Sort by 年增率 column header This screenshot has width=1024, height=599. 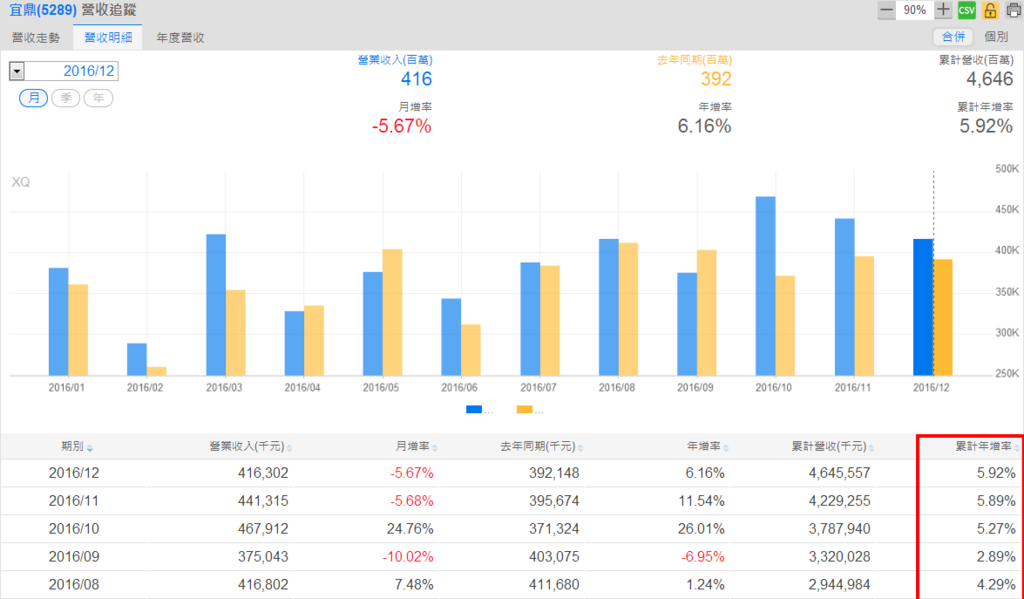pos(708,447)
